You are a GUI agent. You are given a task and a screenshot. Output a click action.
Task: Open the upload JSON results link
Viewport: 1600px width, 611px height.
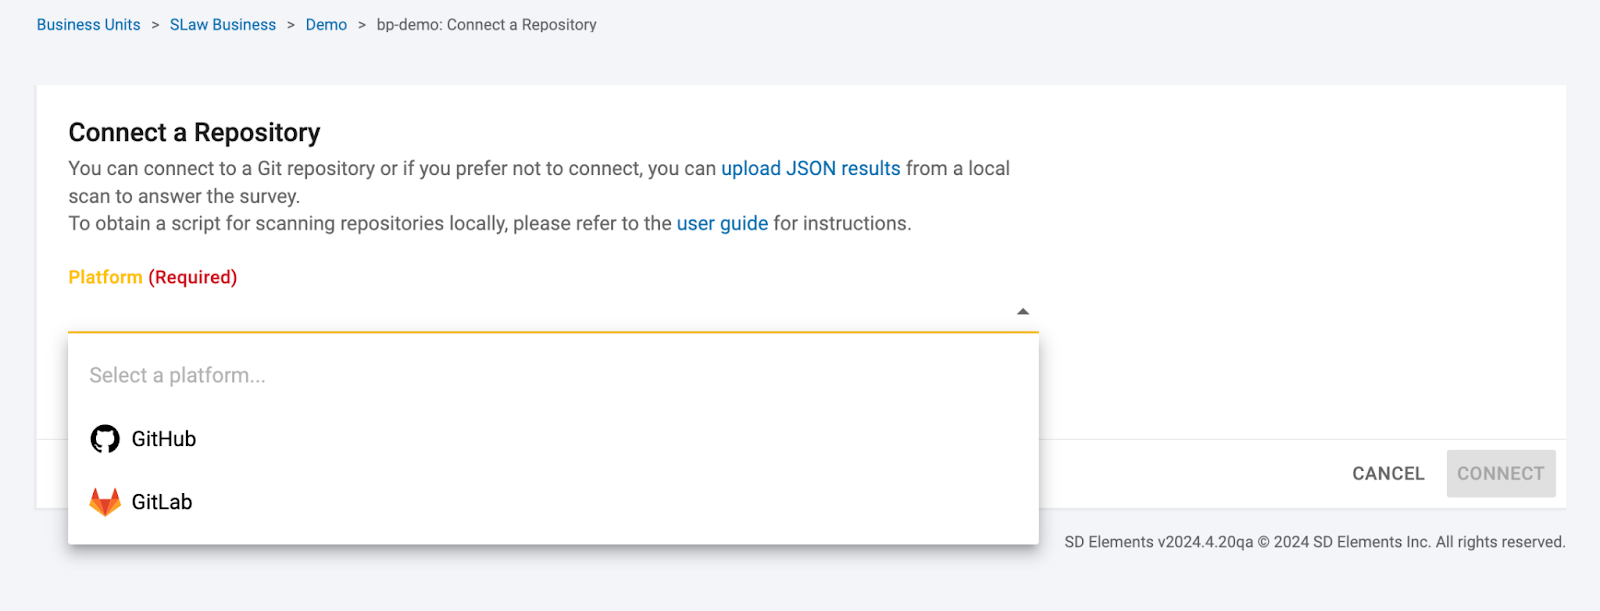tap(811, 169)
